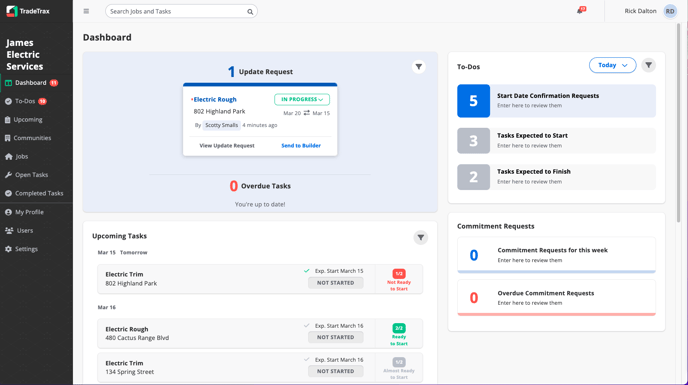Image resolution: width=688 pixels, height=385 pixels.
Task: Click the Mar 16 date label
Action: (107, 308)
